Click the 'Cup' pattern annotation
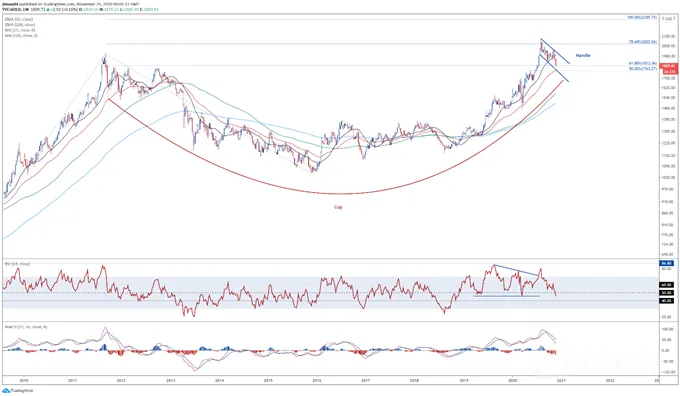 338,207
